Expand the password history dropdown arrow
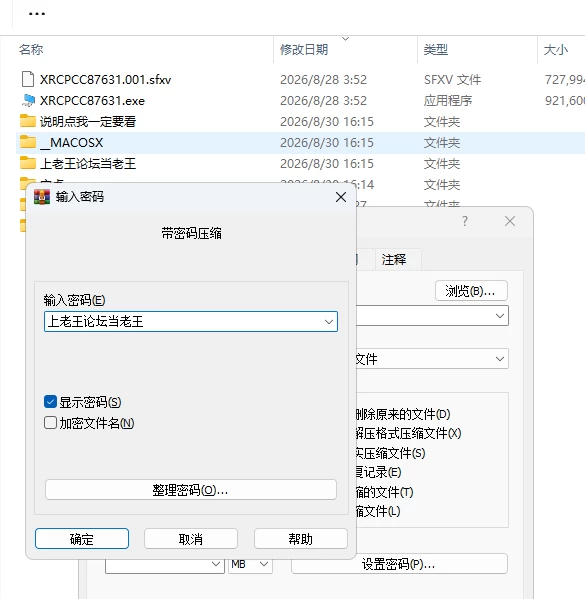 pos(329,322)
